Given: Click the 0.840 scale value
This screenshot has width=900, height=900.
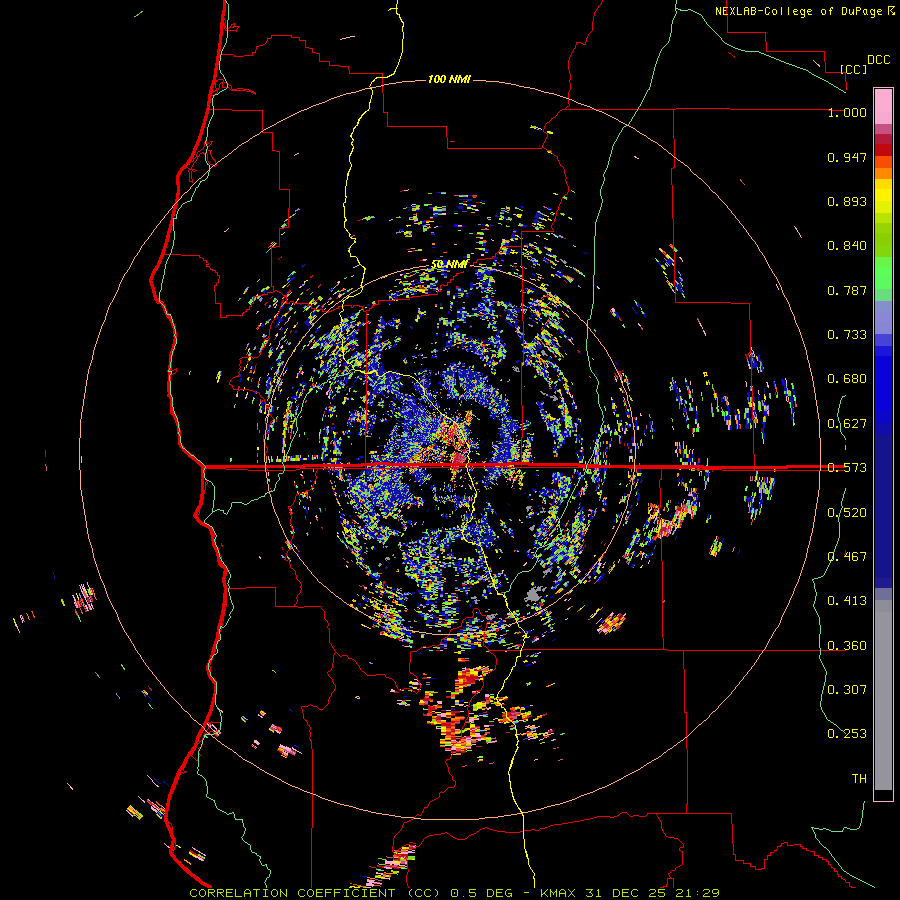Looking at the screenshot, I should (x=847, y=246).
